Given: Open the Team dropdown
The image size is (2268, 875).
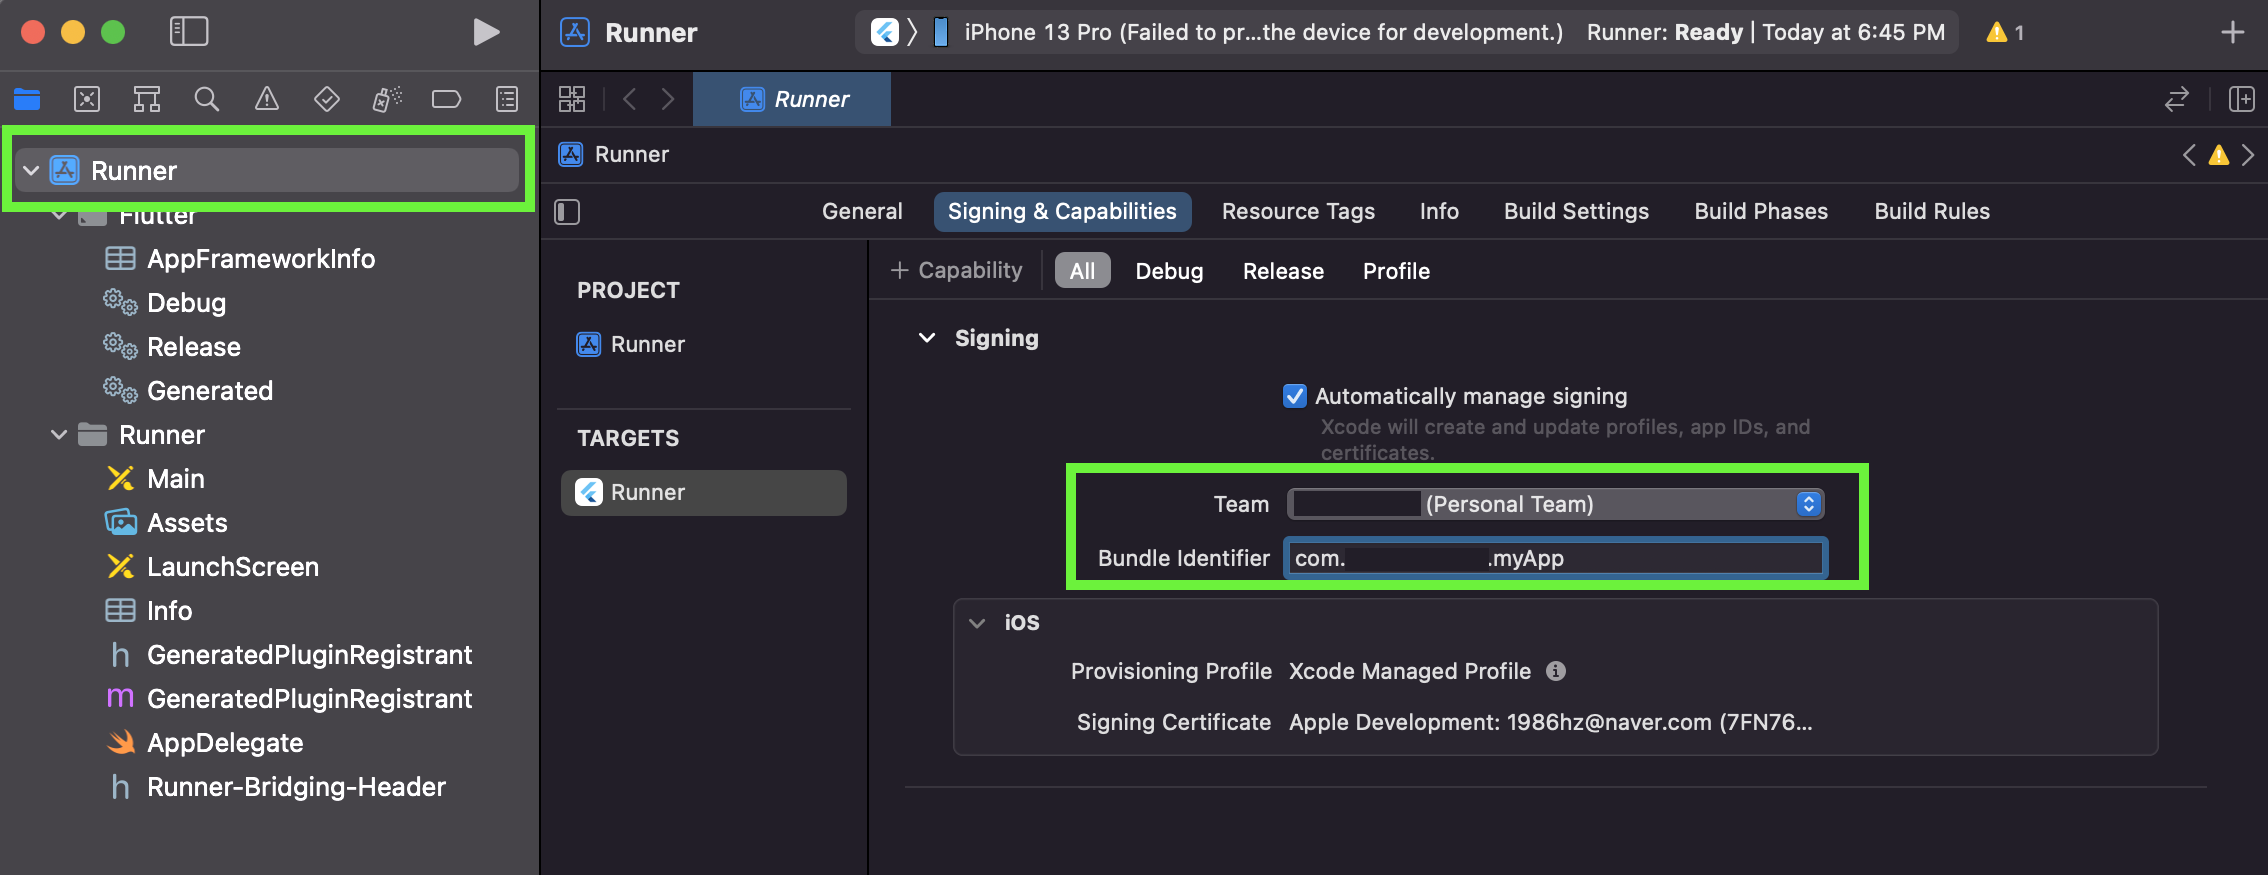Looking at the screenshot, I should [x=1556, y=504].
